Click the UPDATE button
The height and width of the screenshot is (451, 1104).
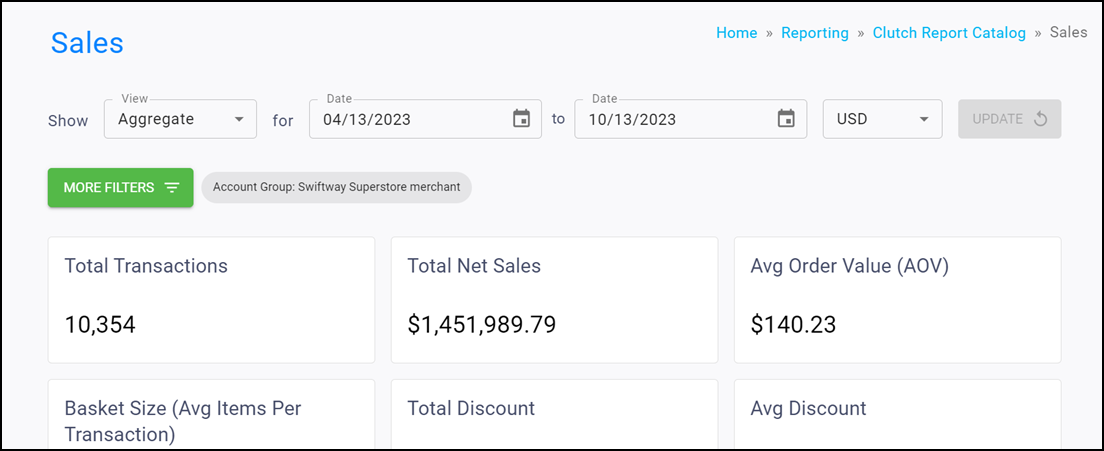(1010, 119)
